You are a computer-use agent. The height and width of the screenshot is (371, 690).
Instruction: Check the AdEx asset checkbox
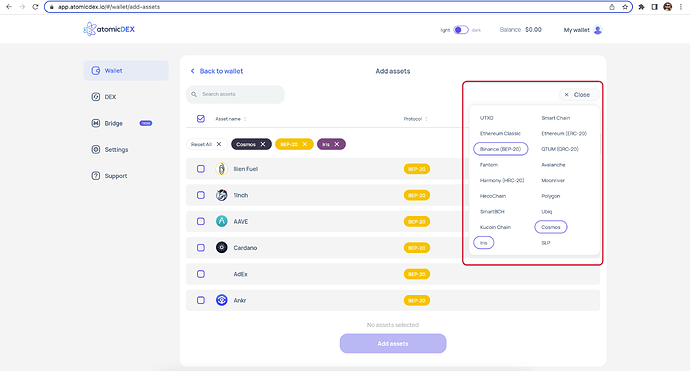(201, 274)
